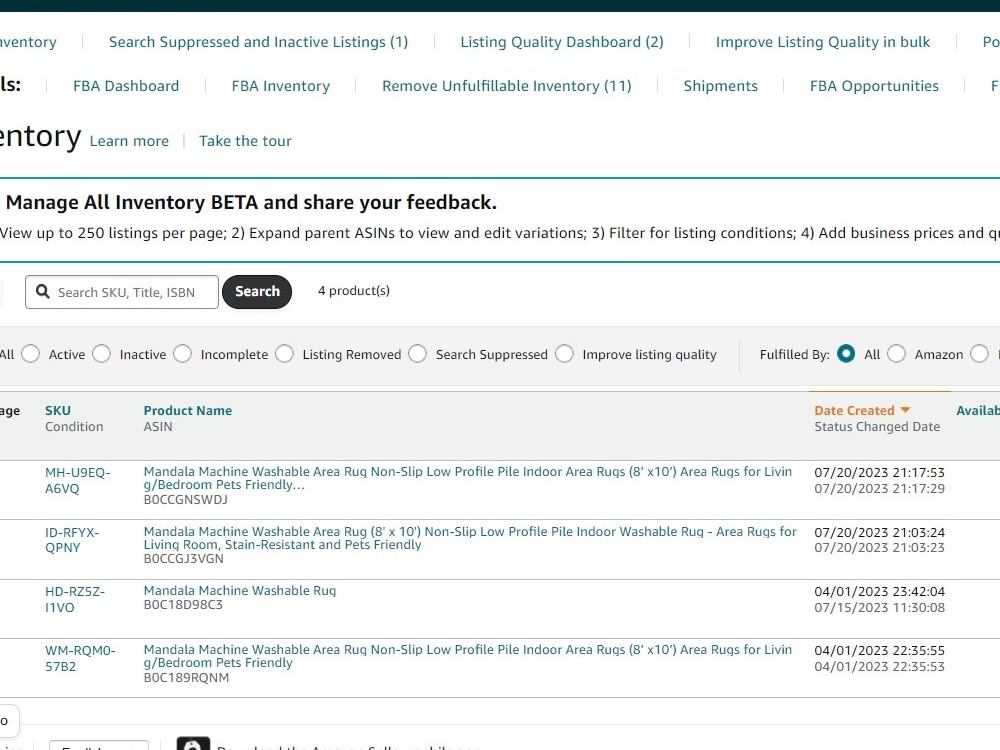Screen dimensions: 1000x750
Task: Open product with ASIN B0CCGJ3VGN
Action: 470,538
